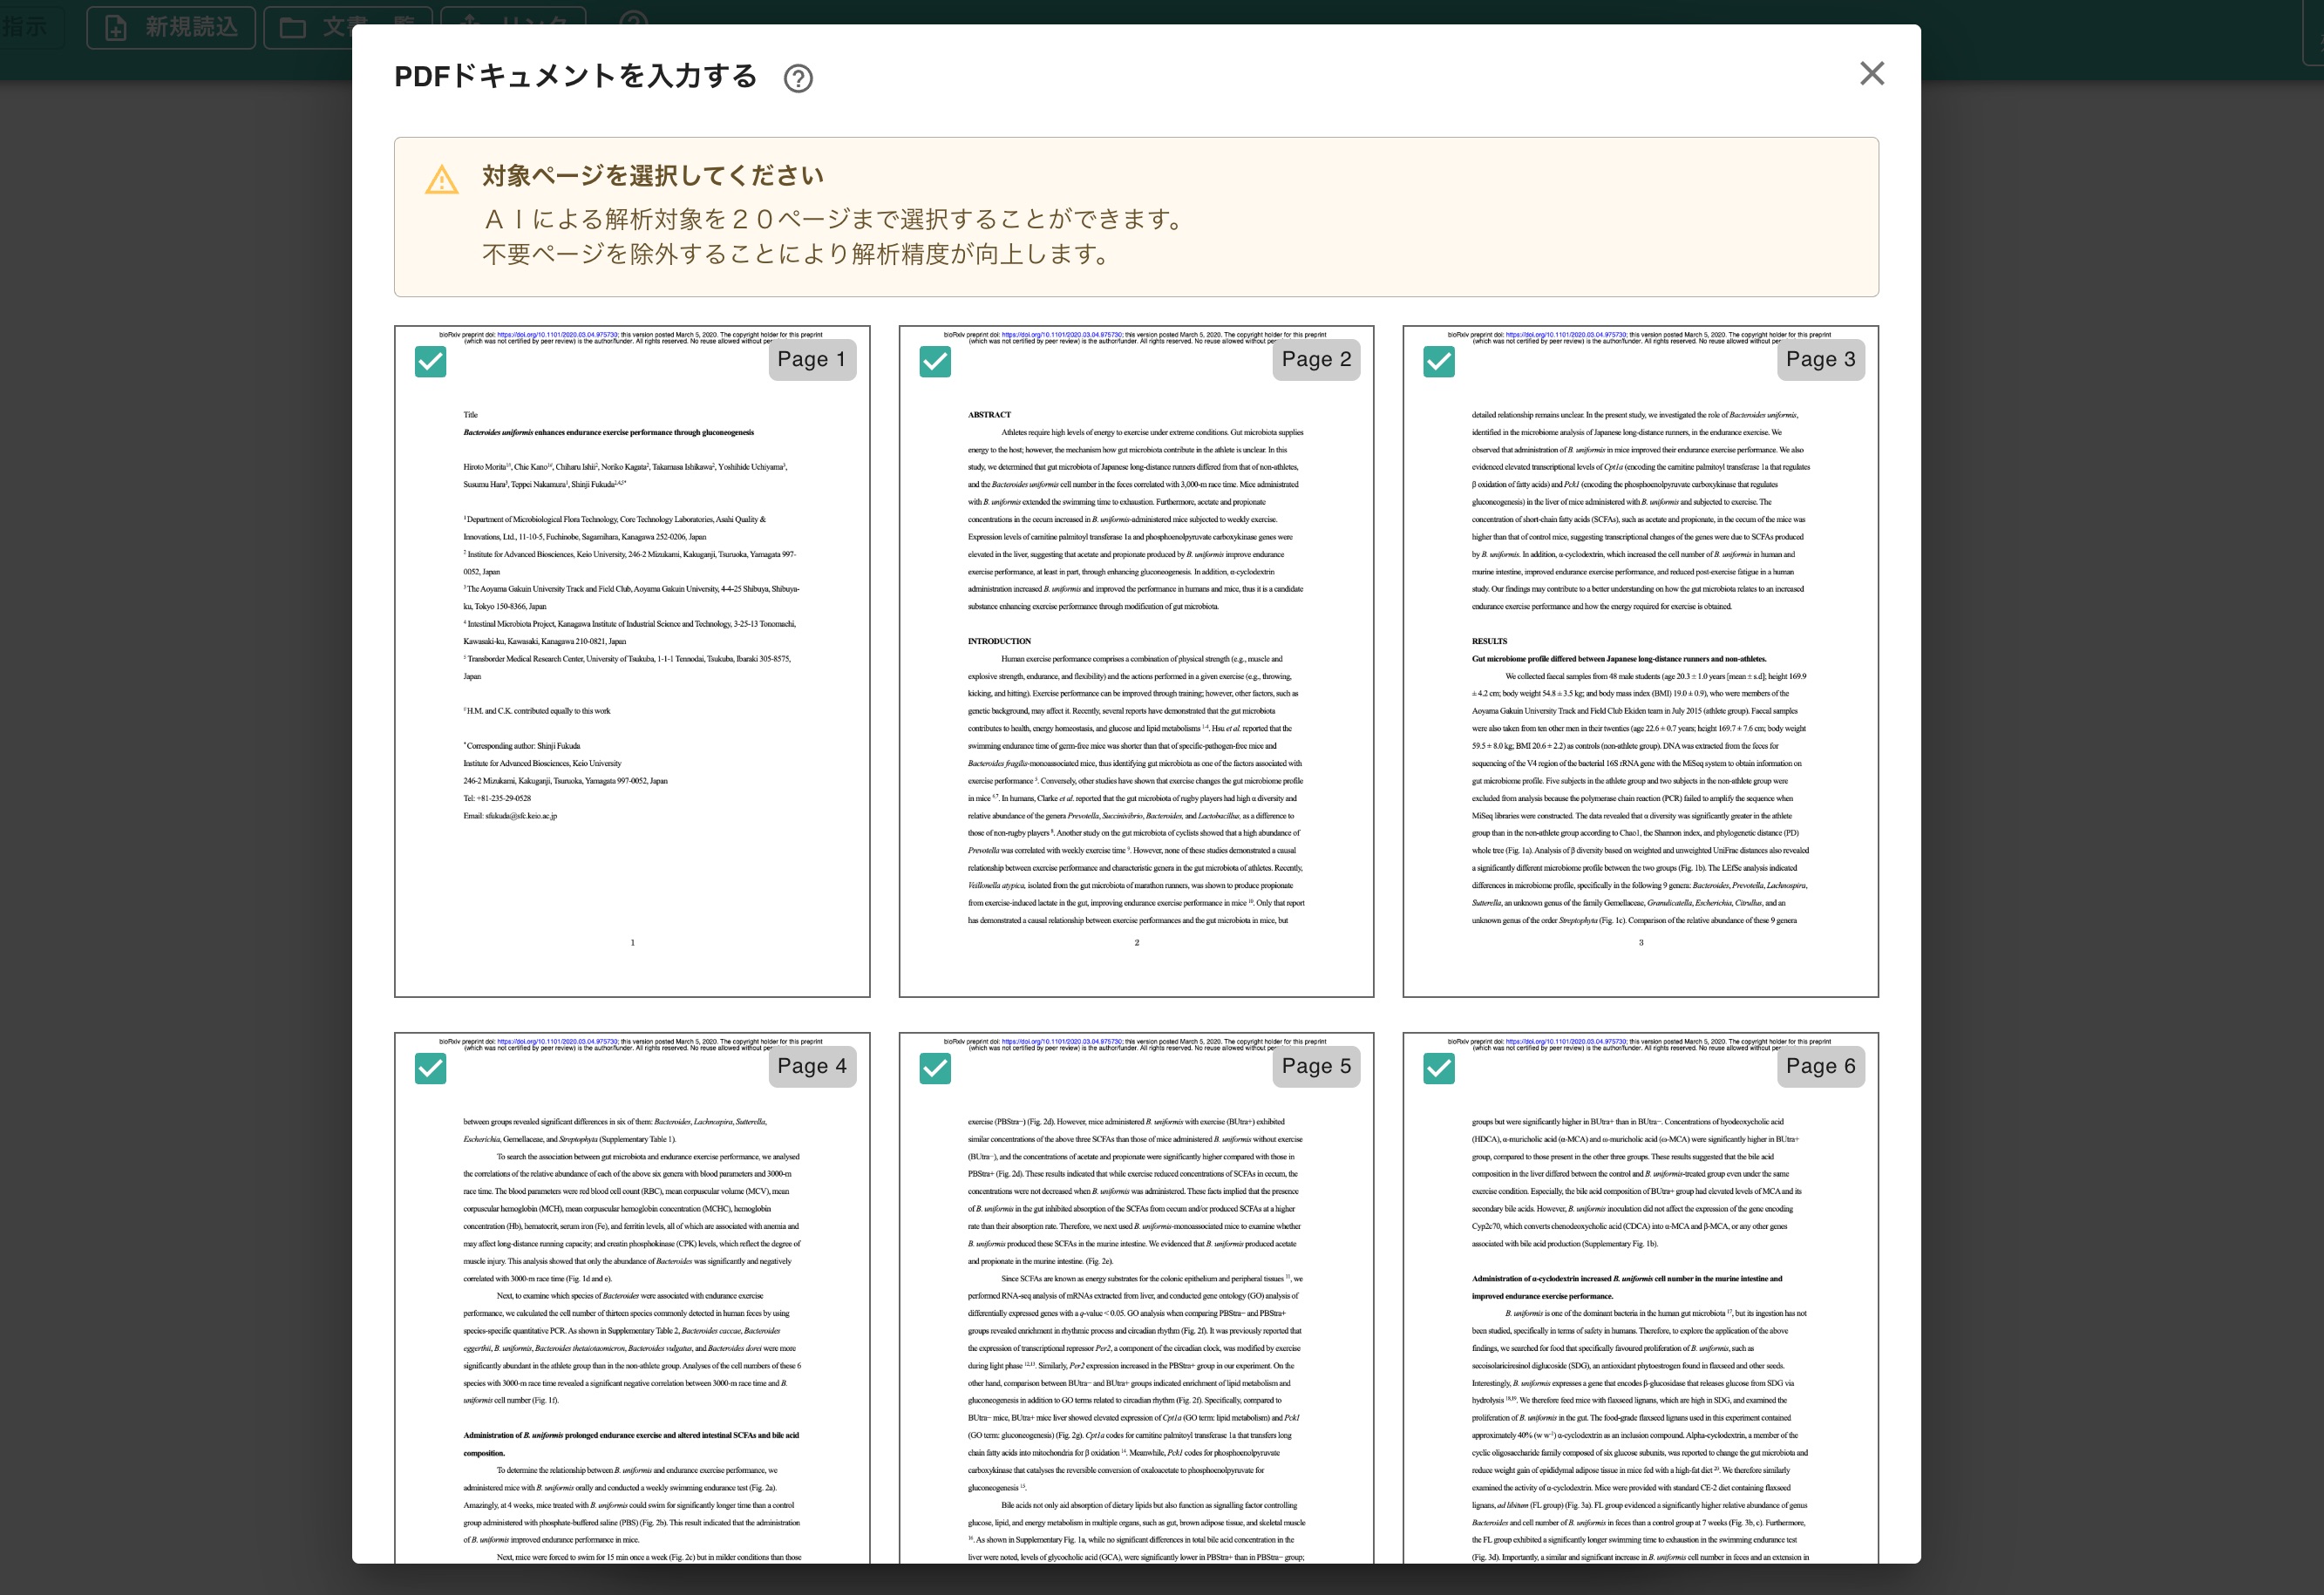Image resolution: width=2324 pixels, height=1595 pixels.
Task: Pick the Page 6 document thumbnail
Action: pyautogui.click(x=1640, y=1298)
